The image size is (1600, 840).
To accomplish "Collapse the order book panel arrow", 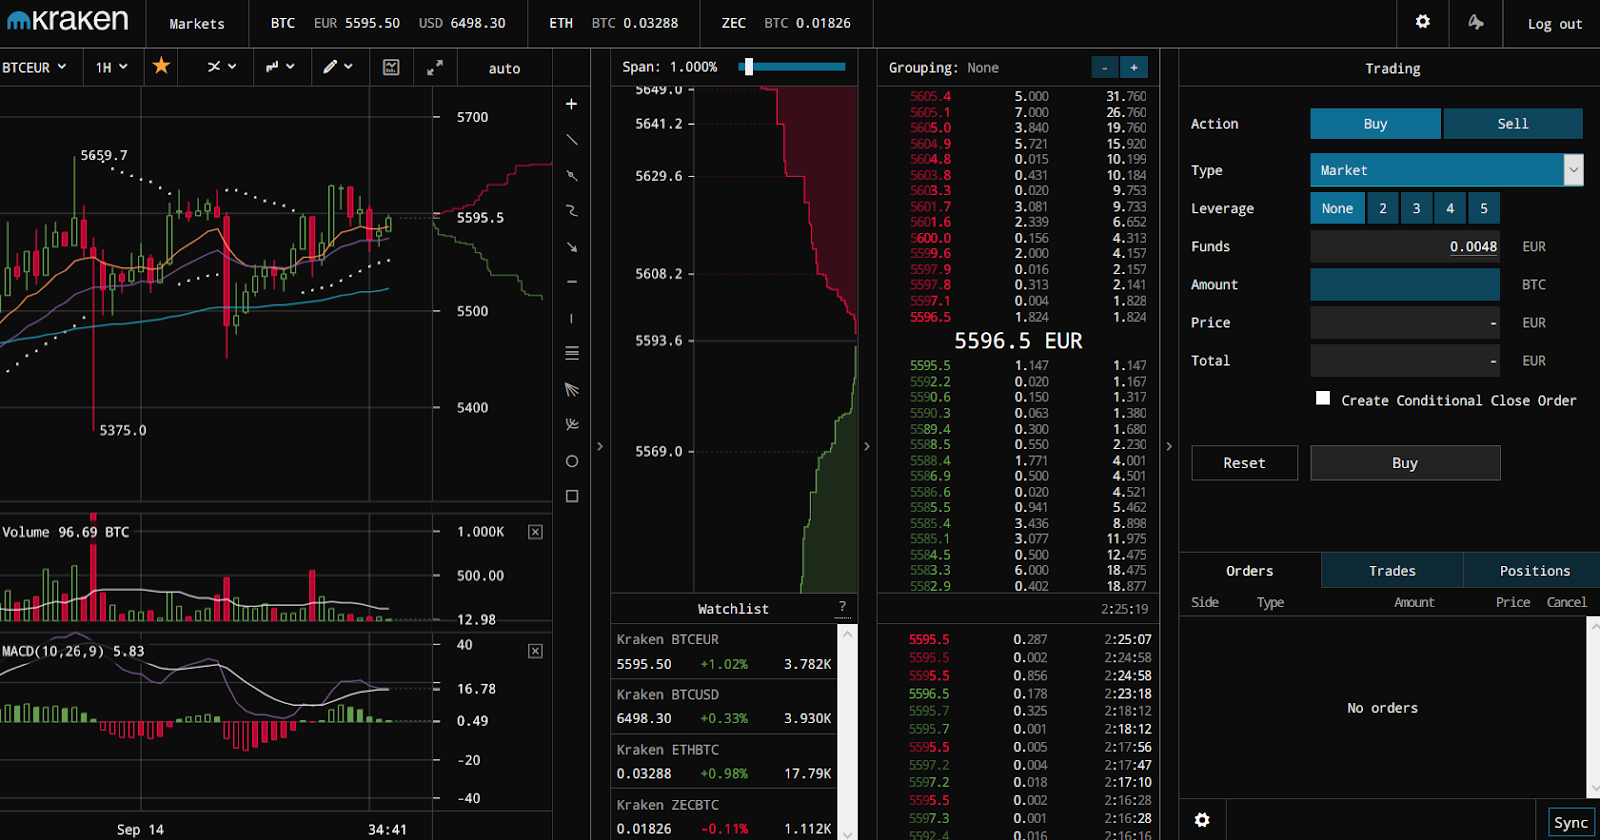I will pyautogui.click(x=1169, y=446).
